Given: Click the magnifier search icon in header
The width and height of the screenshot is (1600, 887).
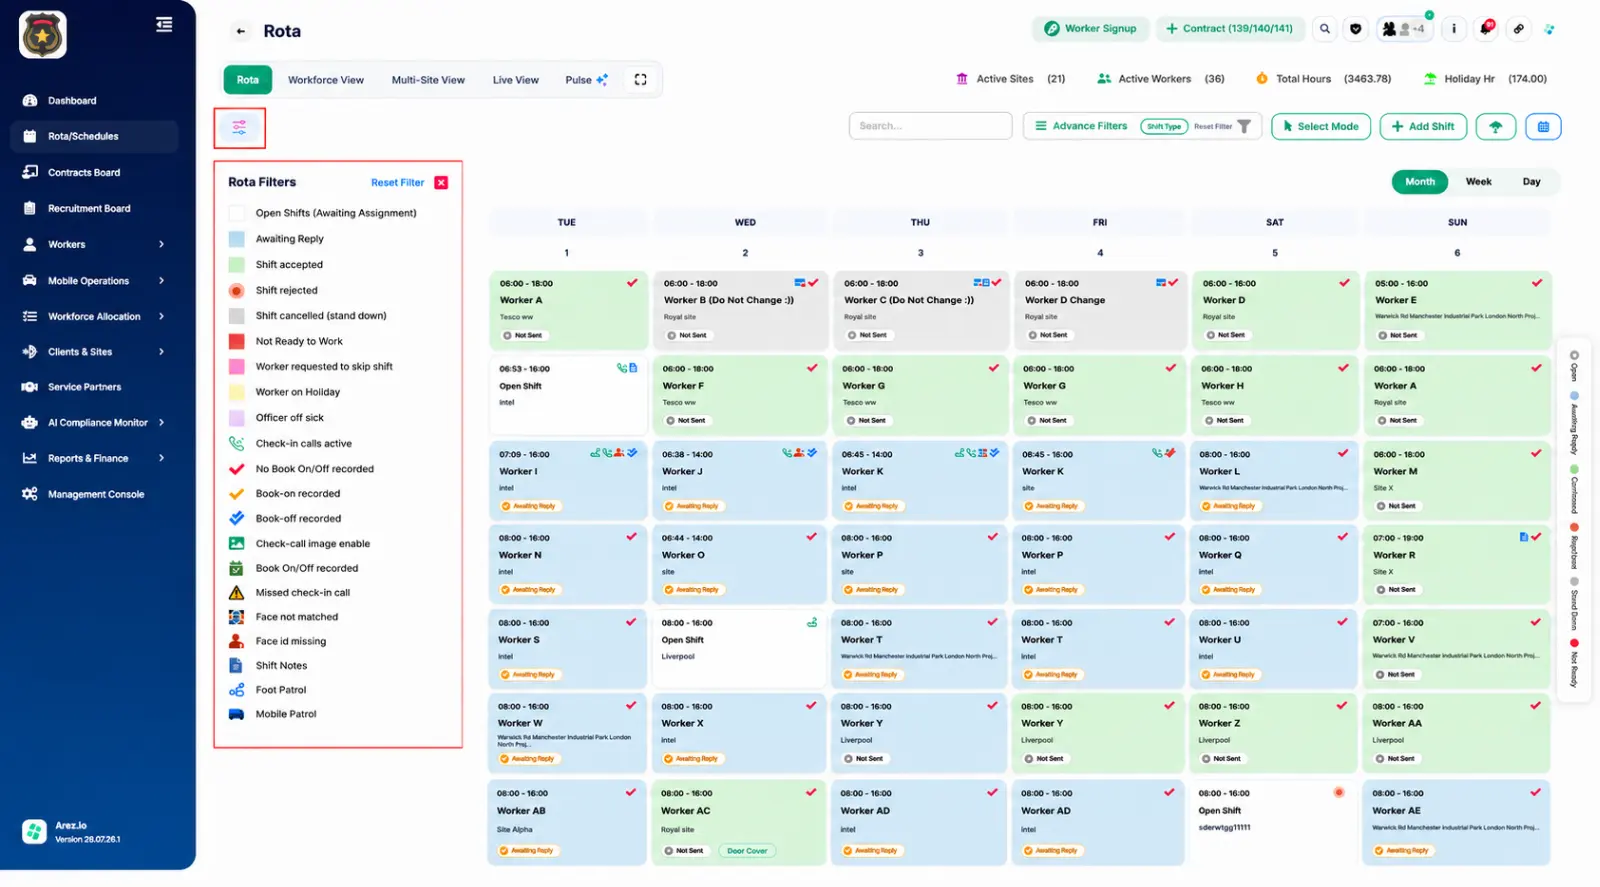Looking at the screenshot, I should pos(1325,29).
